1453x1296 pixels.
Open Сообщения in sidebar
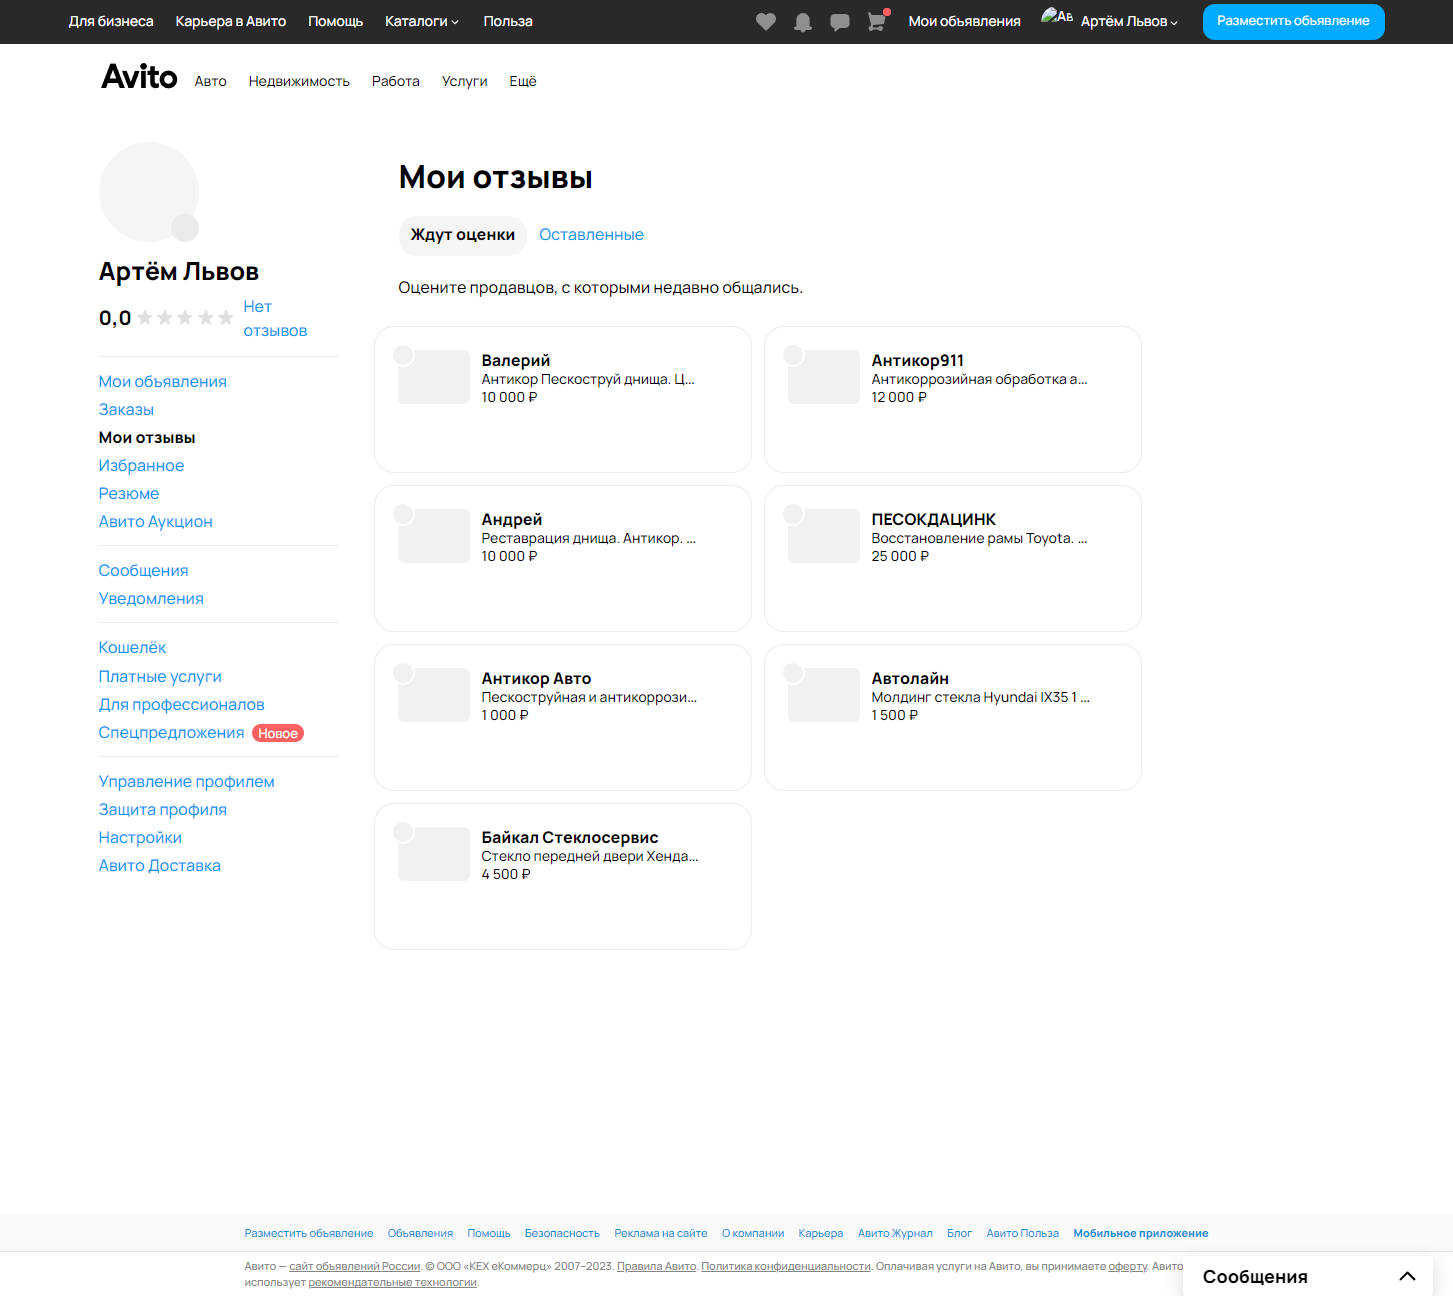point(143,571)
